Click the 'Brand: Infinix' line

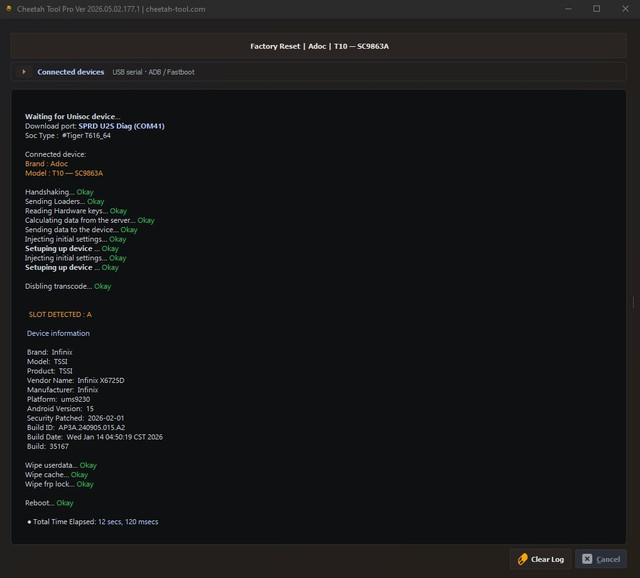(x=50, y=352)
